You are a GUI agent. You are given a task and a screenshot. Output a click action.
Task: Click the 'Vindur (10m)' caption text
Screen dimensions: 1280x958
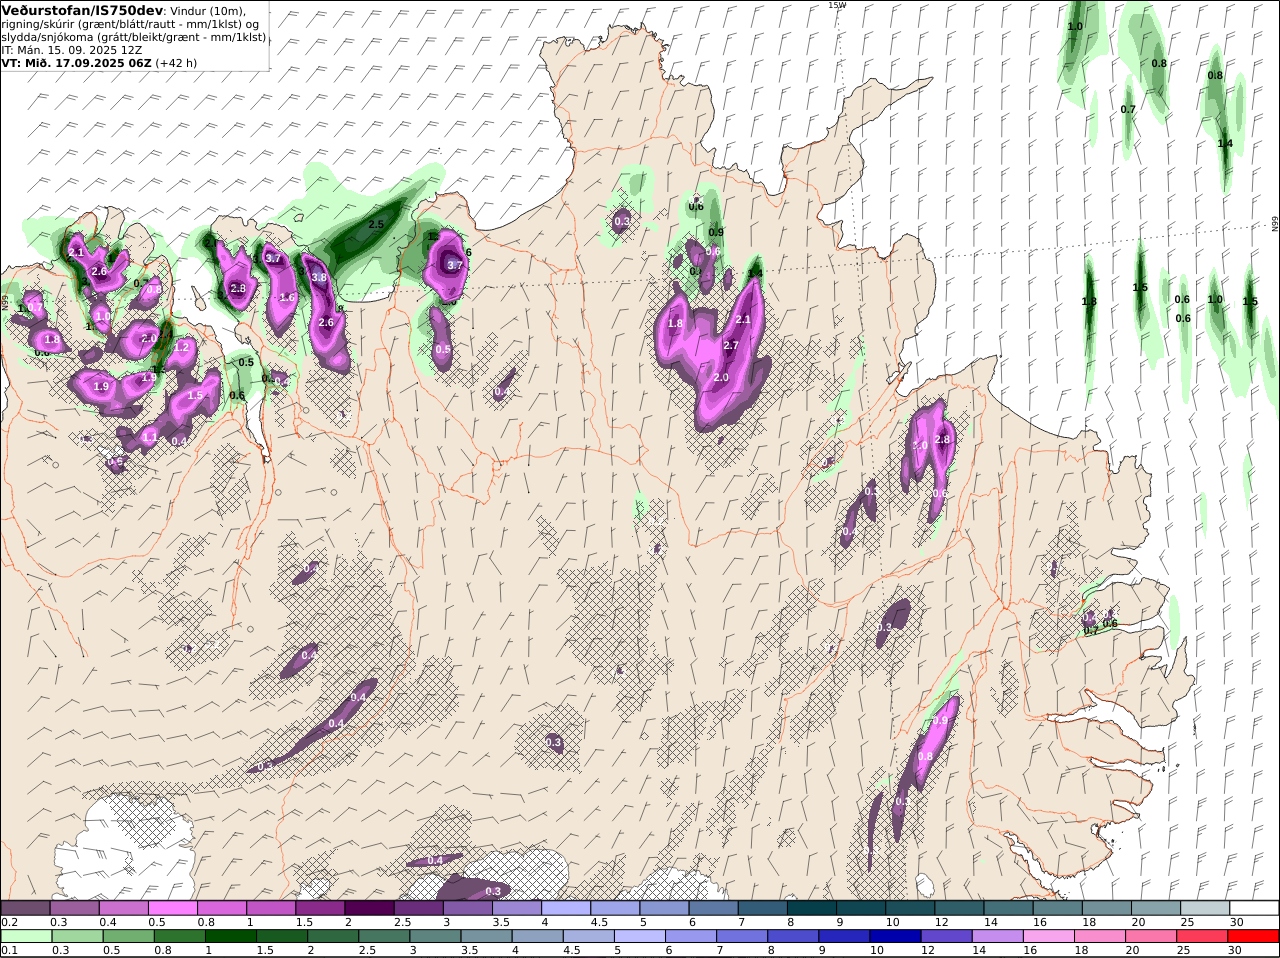(208, 11)
